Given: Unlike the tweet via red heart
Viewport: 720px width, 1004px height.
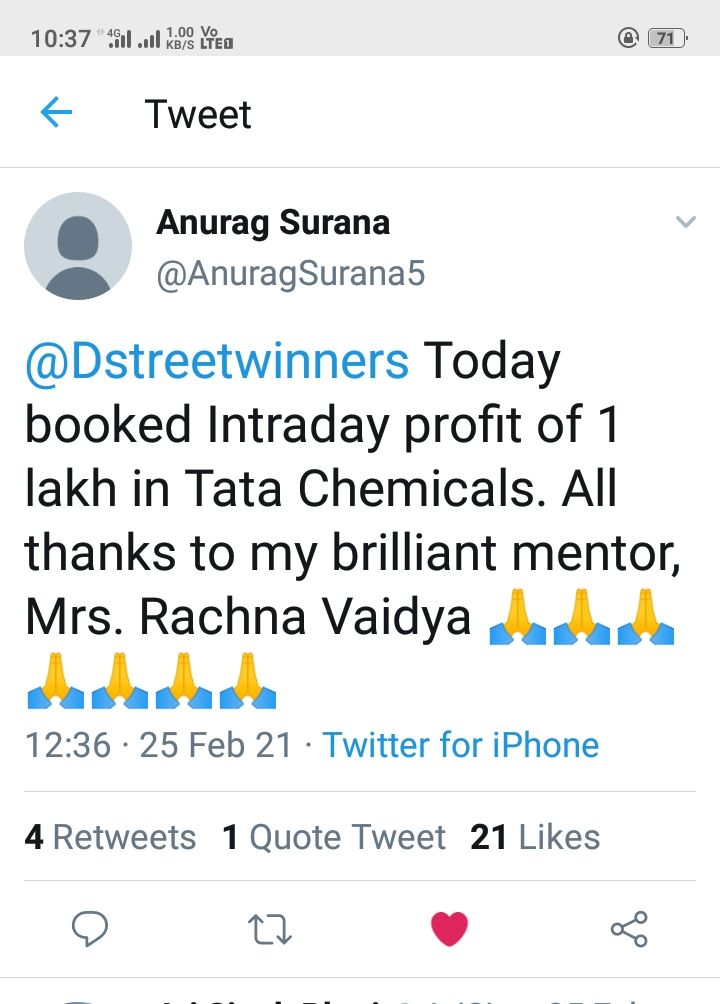Looking at the screenshot, I should (449, 928).
